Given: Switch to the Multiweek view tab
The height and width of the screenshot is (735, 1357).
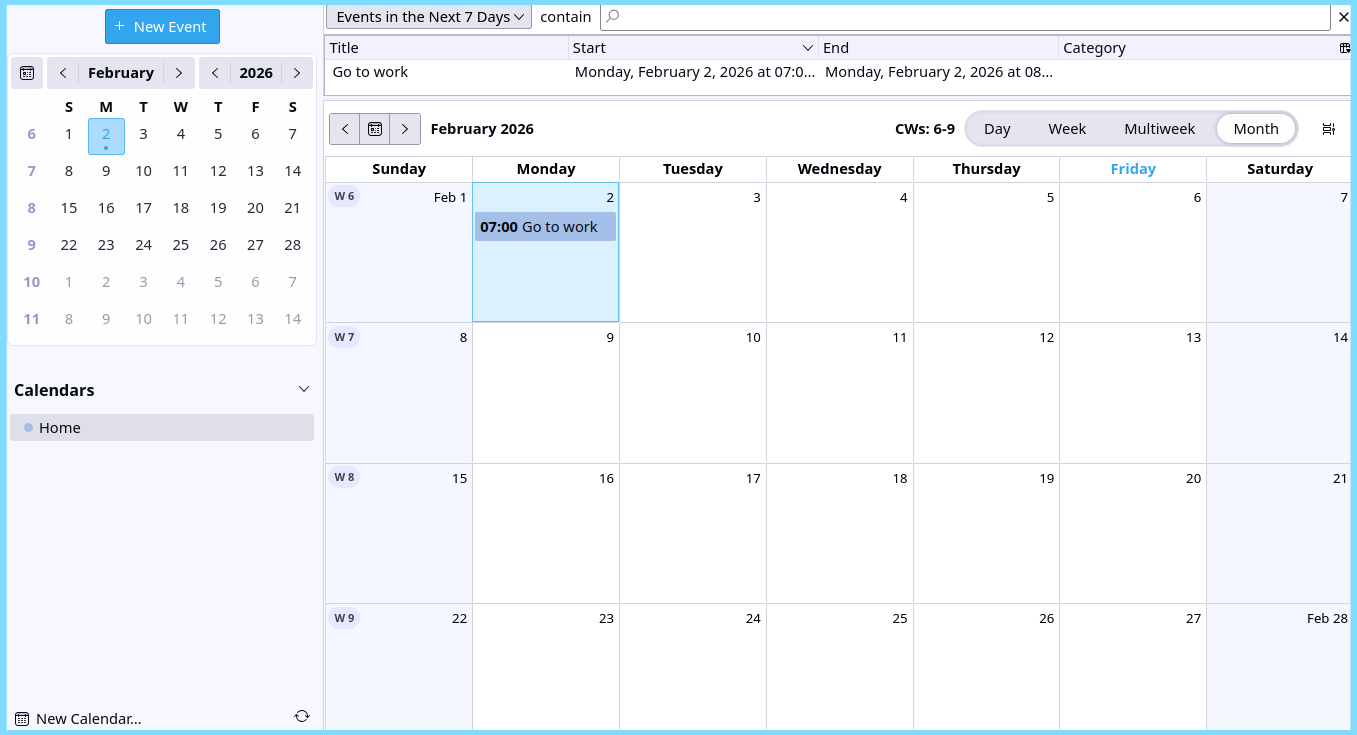Looking at the screenshot, I should 1159,128.
